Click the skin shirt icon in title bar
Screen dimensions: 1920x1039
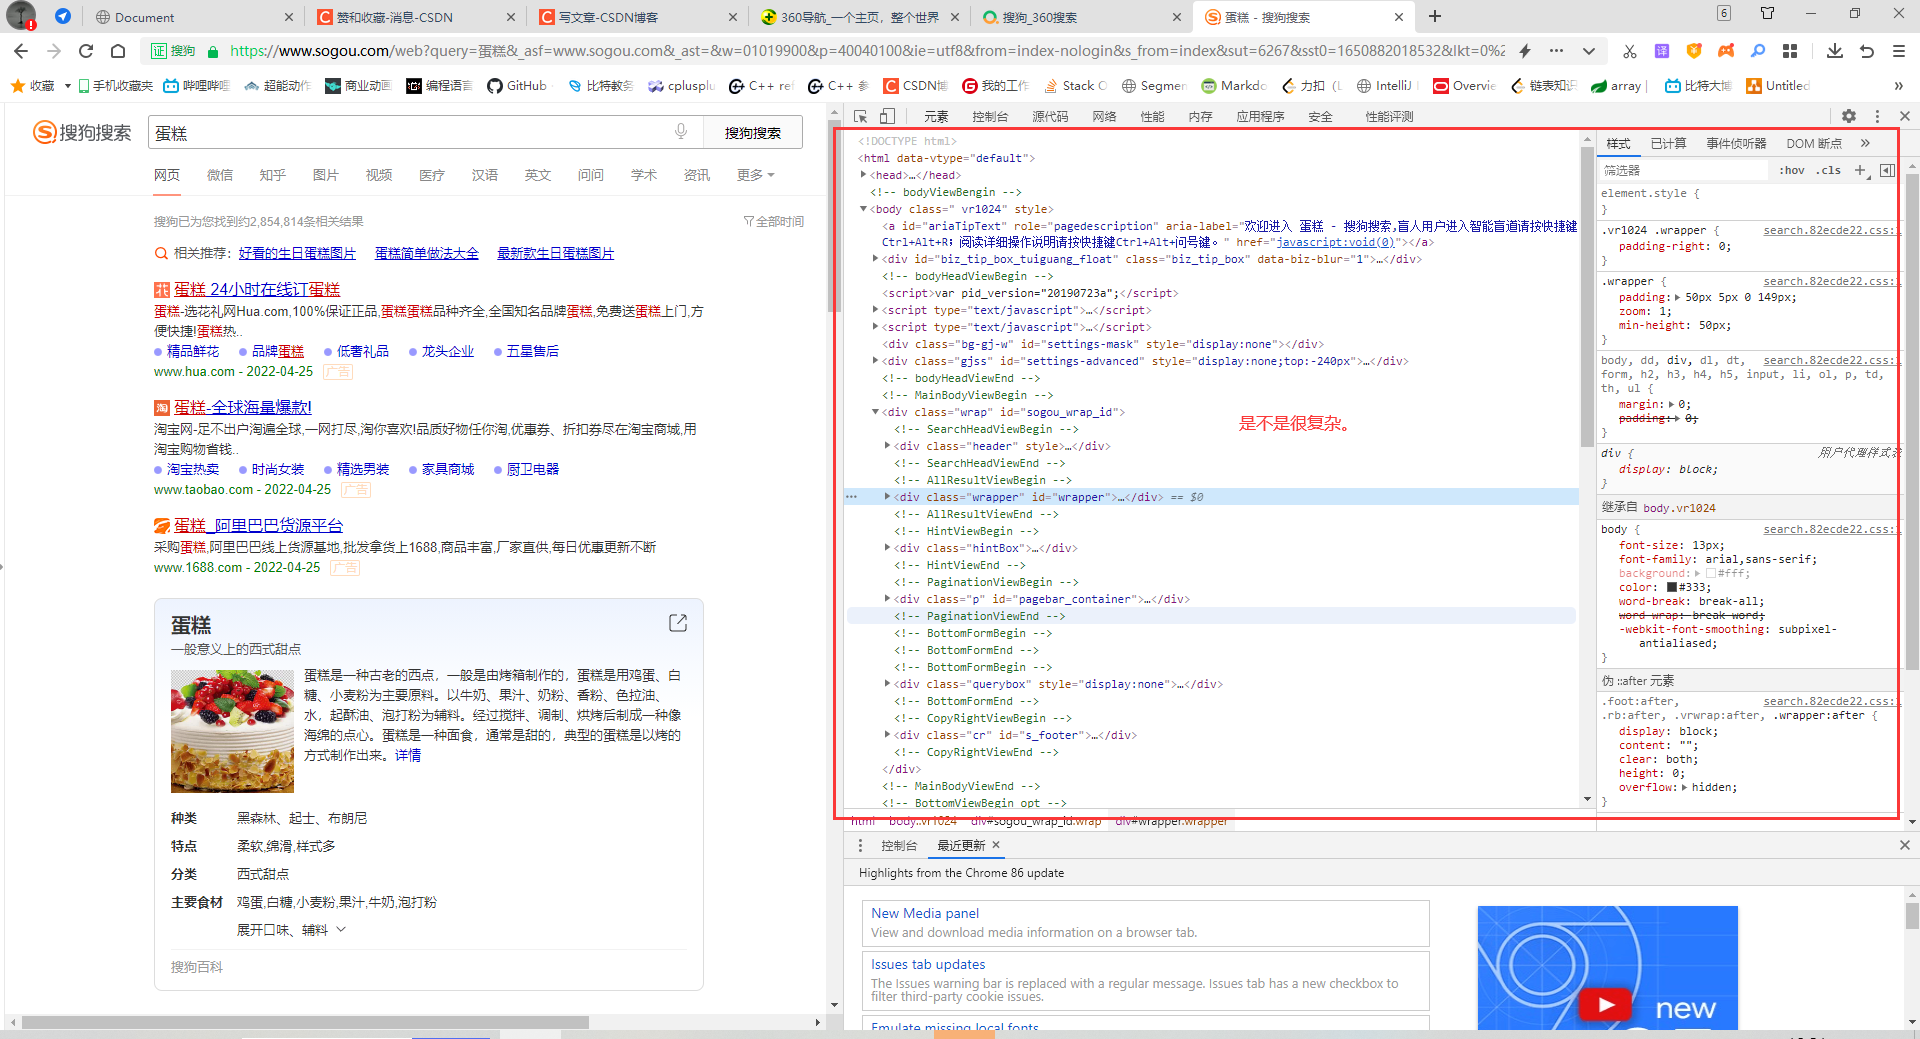(x=1768, y=14)
